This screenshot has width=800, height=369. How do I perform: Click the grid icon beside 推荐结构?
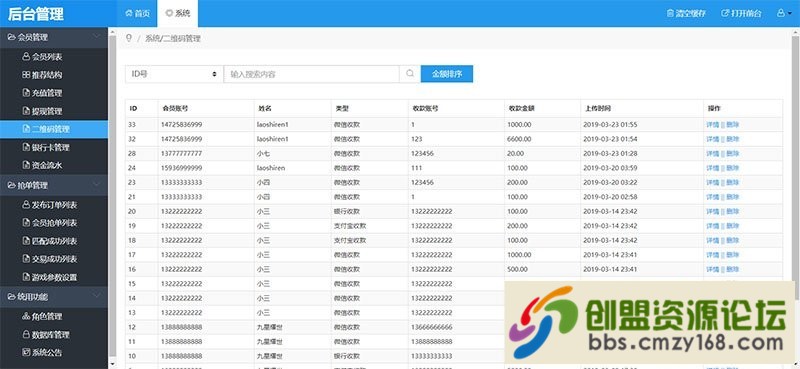coord(27,75)
